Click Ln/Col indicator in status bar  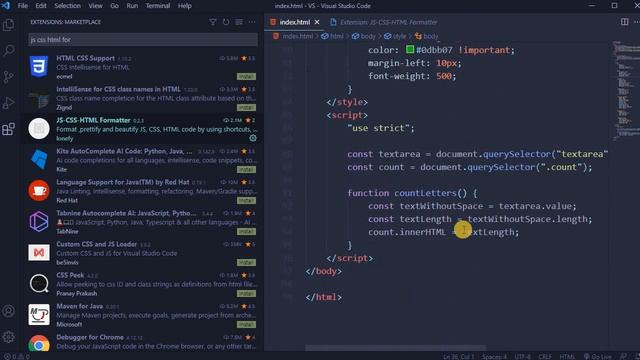pos(459,357)
